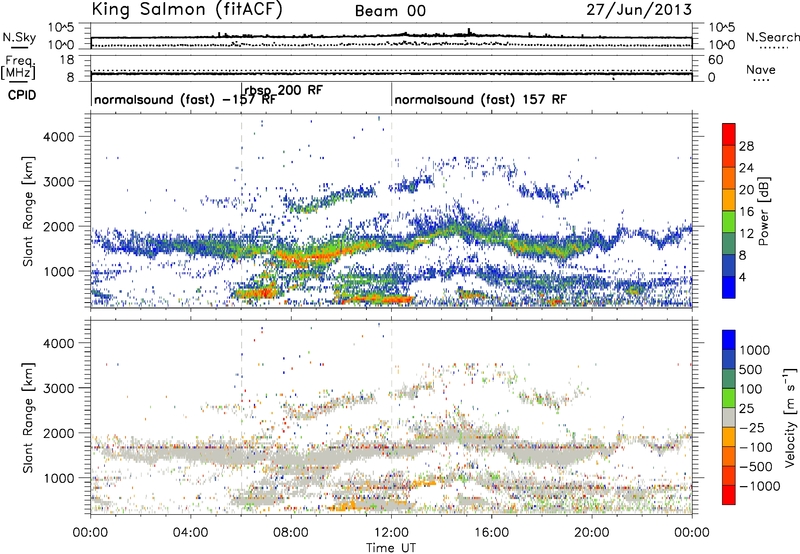Viewport: 800px width, 554px height.
Task: Click the '20' label on Power colorbar
Action: [746, 190]
